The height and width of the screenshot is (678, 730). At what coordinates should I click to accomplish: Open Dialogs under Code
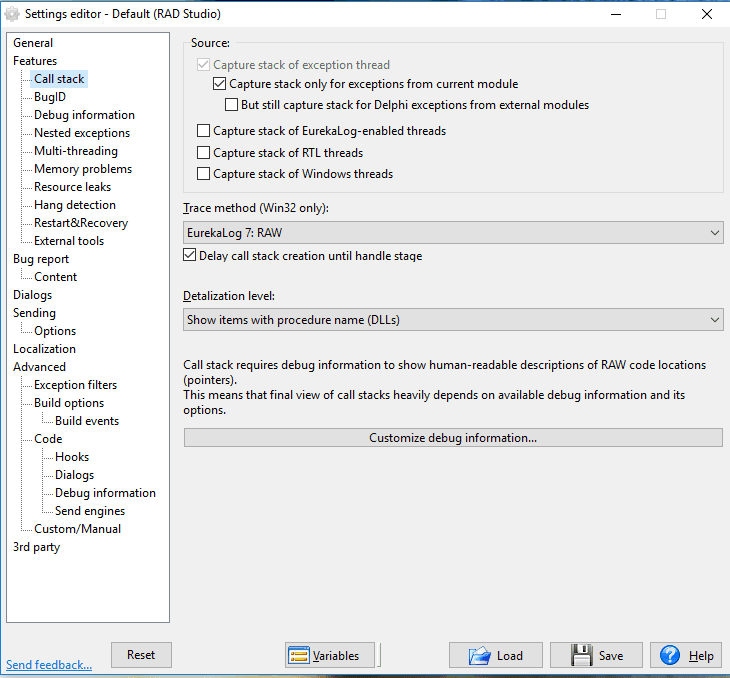(x=74, y=475)
